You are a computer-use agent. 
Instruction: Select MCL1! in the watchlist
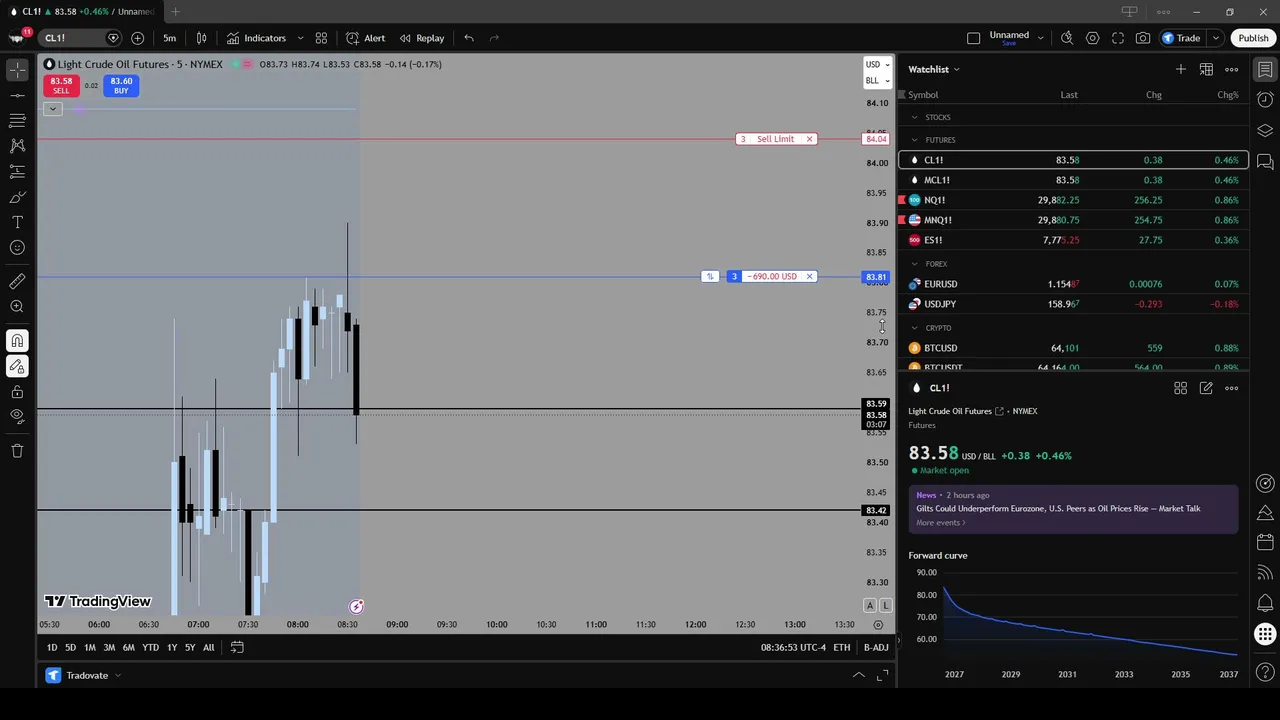tap(1074, 180)
